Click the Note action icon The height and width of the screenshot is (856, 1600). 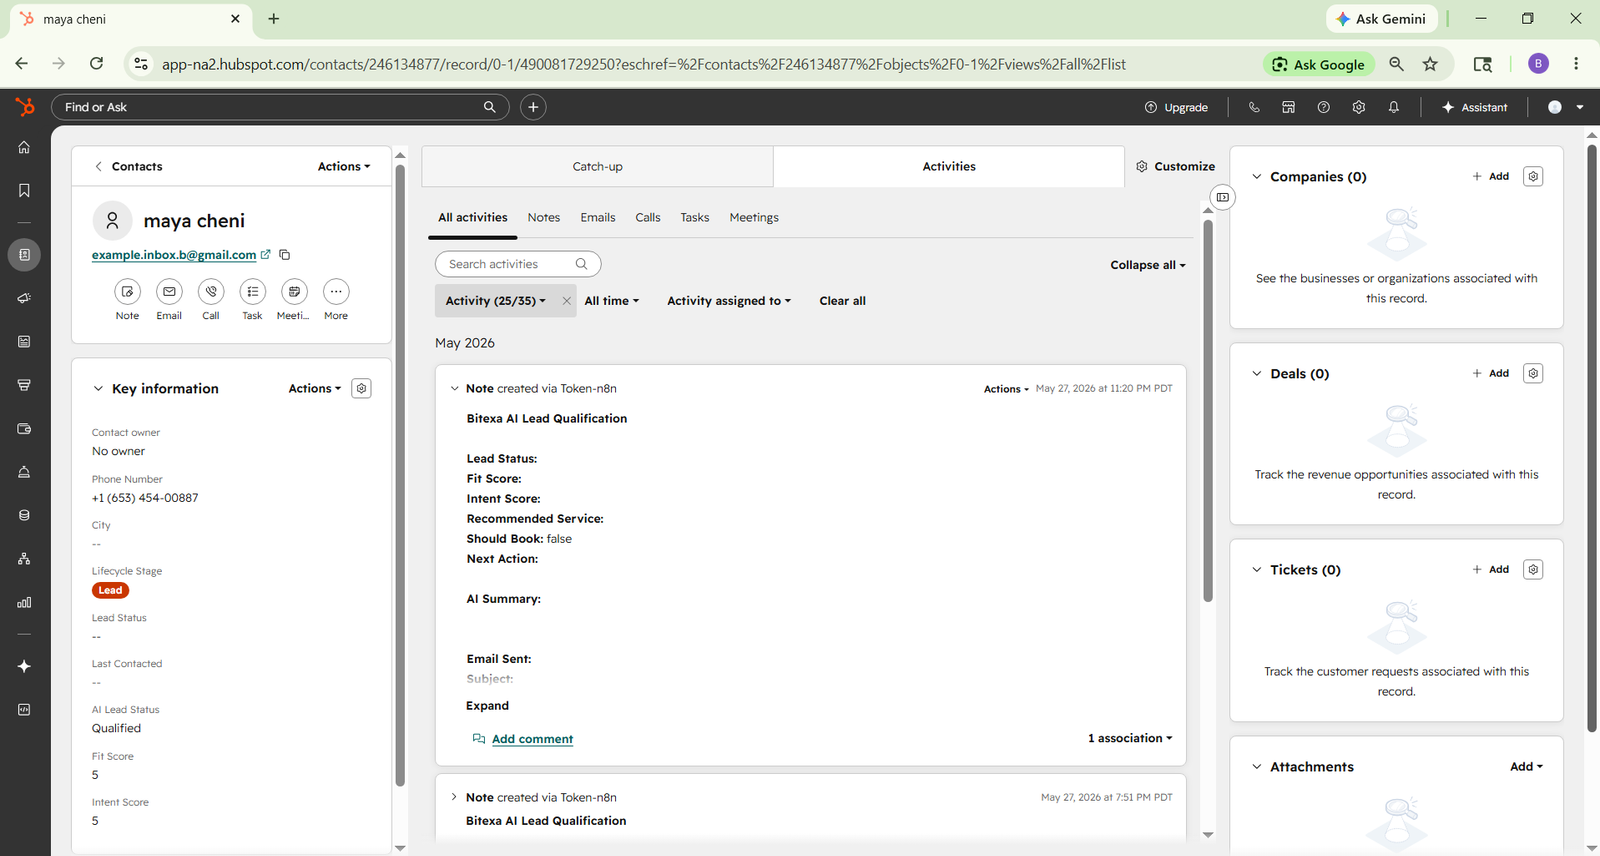click(127, 292)
